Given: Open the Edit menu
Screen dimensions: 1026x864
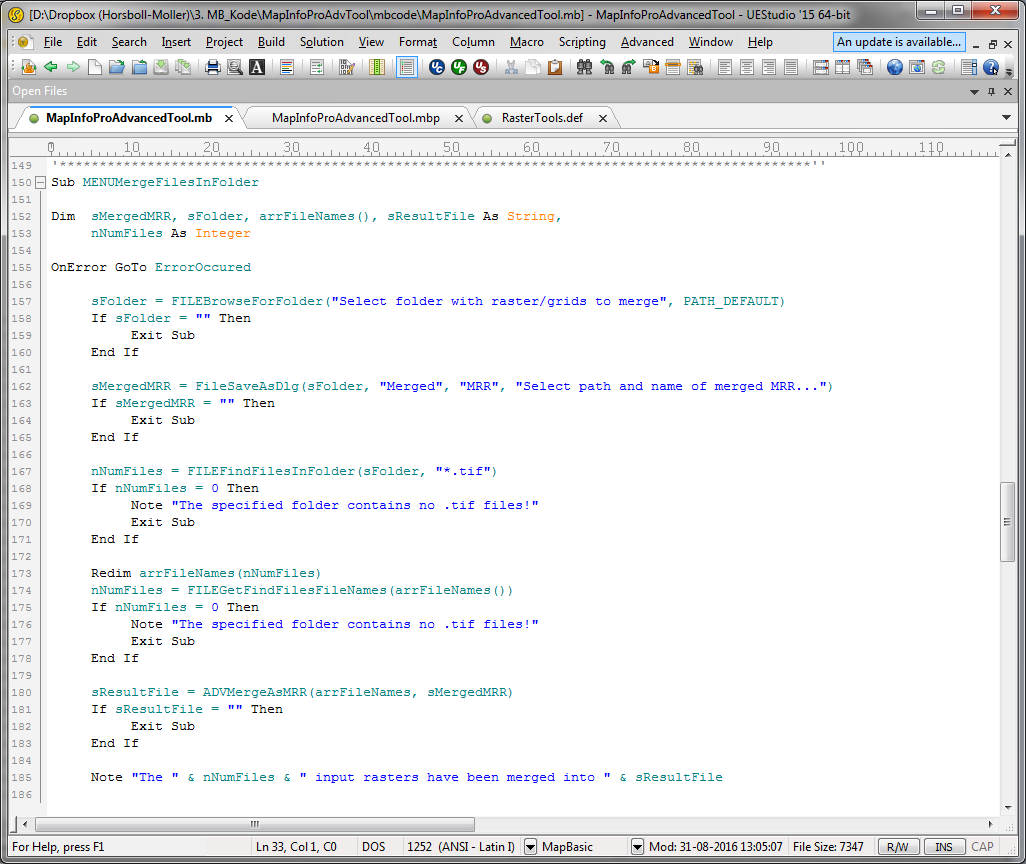Looking at the screenshot, I should [x=86, y=42].
